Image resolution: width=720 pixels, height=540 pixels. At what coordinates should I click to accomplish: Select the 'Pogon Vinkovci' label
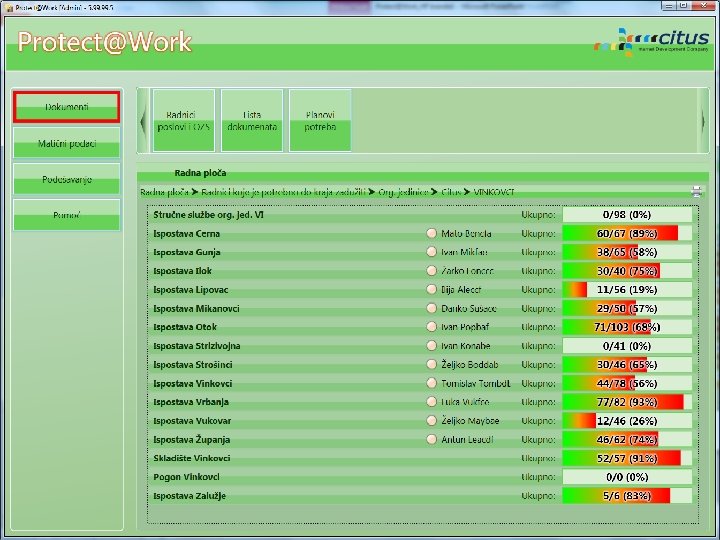tap(186, 477)
